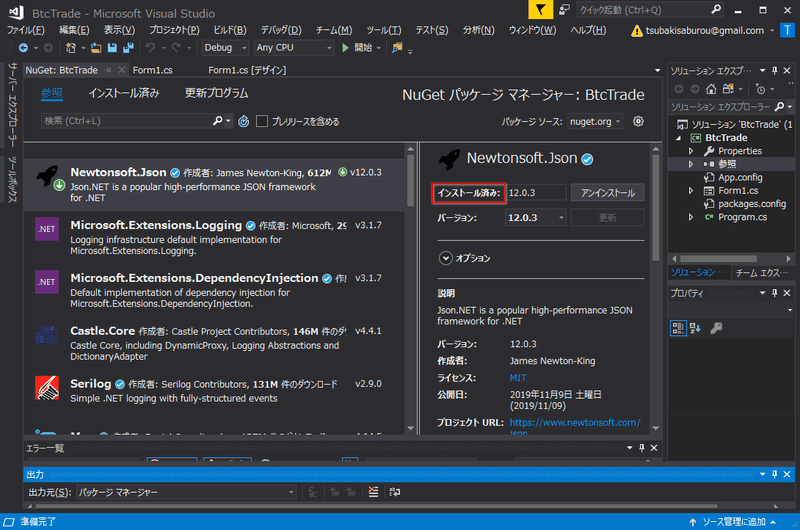Click the account warning triangle icon
The width and height of the screenshot is (800, 530).
pos(637,31)
